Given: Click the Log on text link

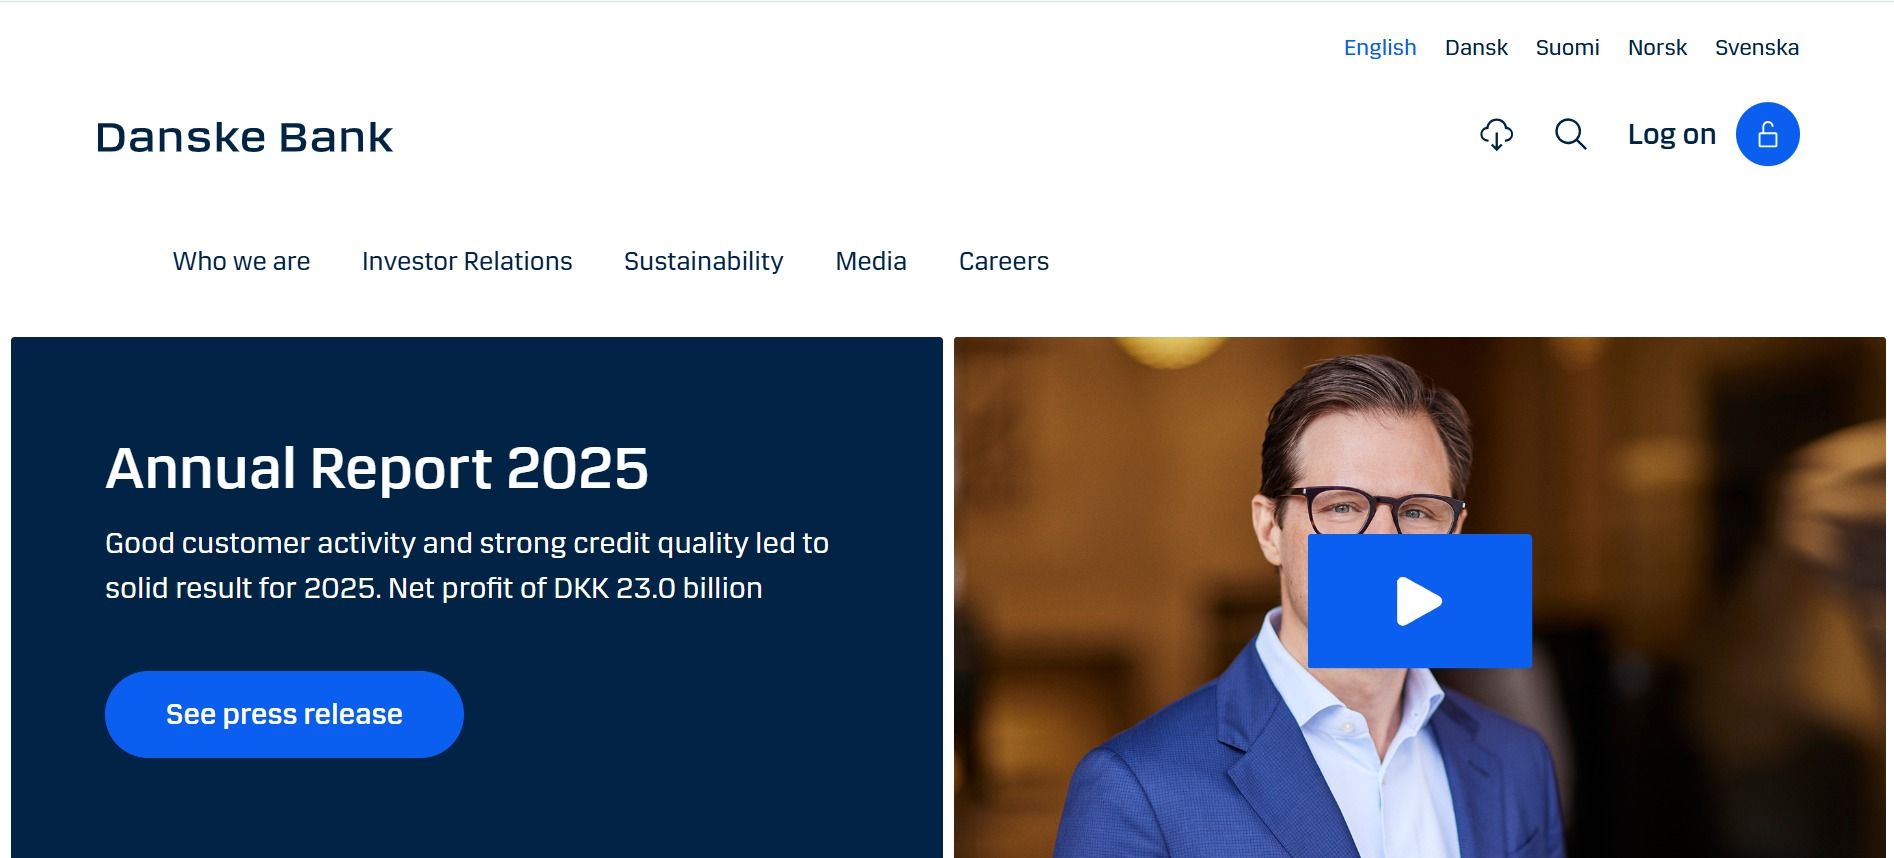Looking at the screenshot, I should point(1671,134).
